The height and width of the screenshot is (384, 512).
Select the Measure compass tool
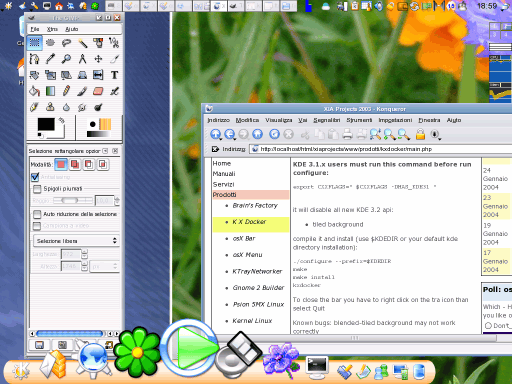[x=82, y=59]
